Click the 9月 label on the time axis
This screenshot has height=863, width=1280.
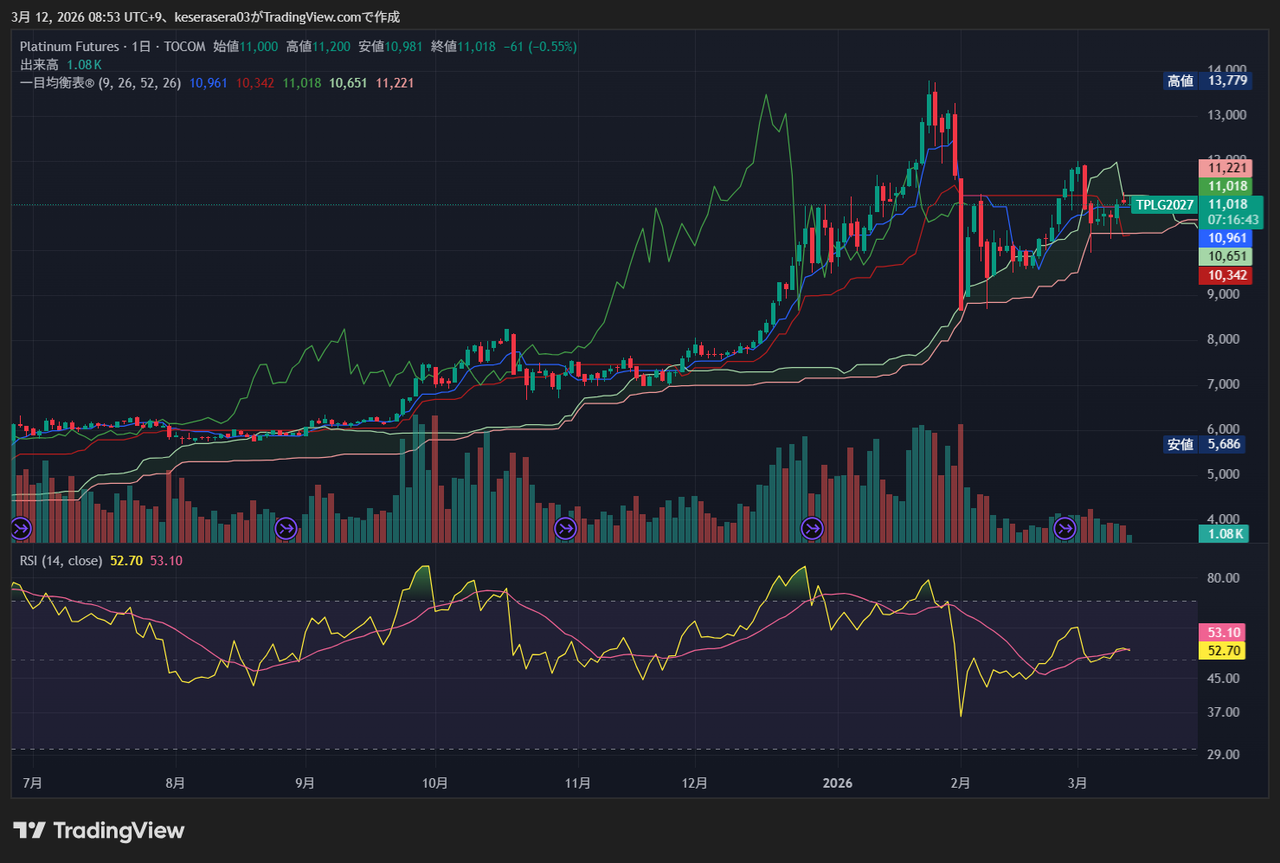point(306,783)
